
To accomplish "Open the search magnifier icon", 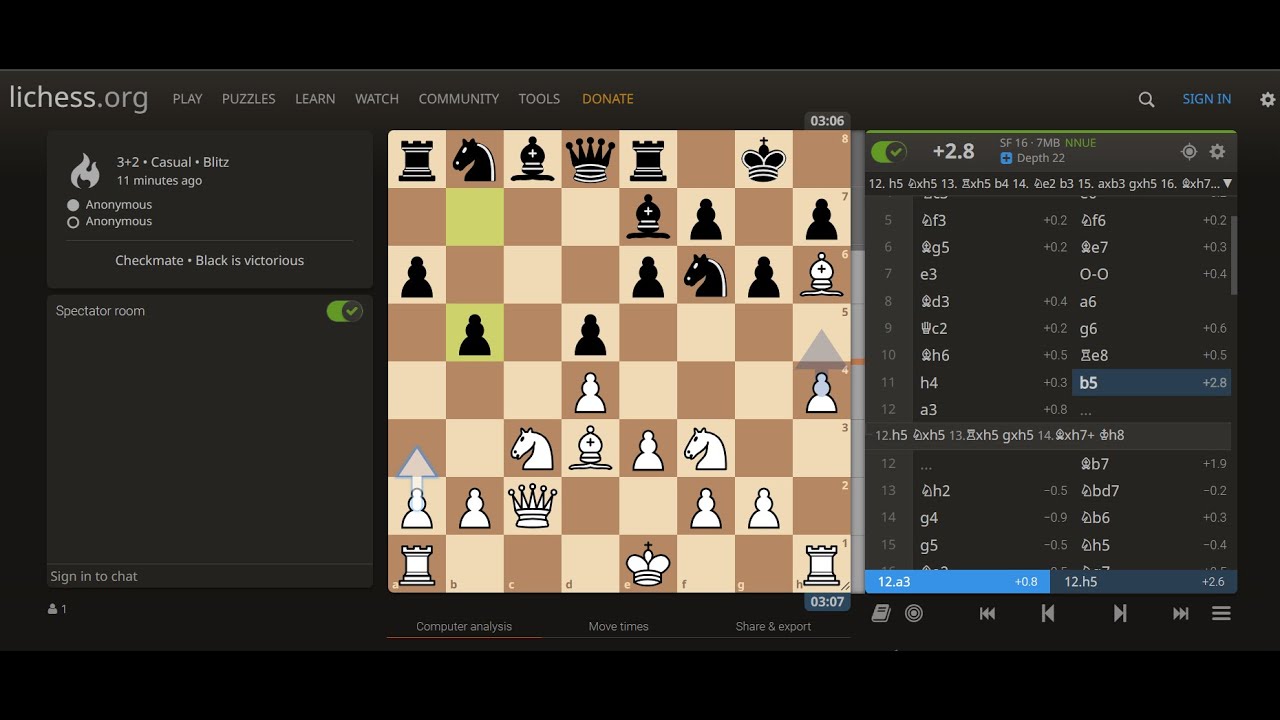I will (1146, 99).
